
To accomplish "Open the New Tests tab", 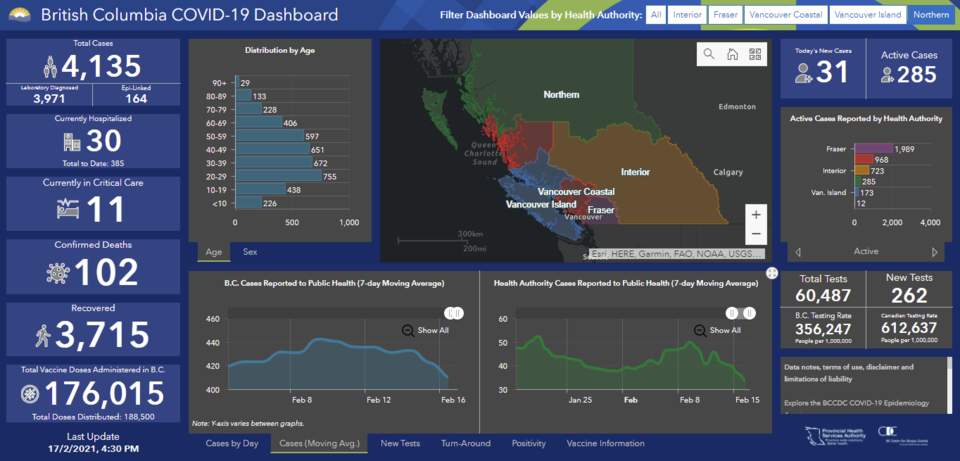I will pyautogui.click(x=399, y=443).
